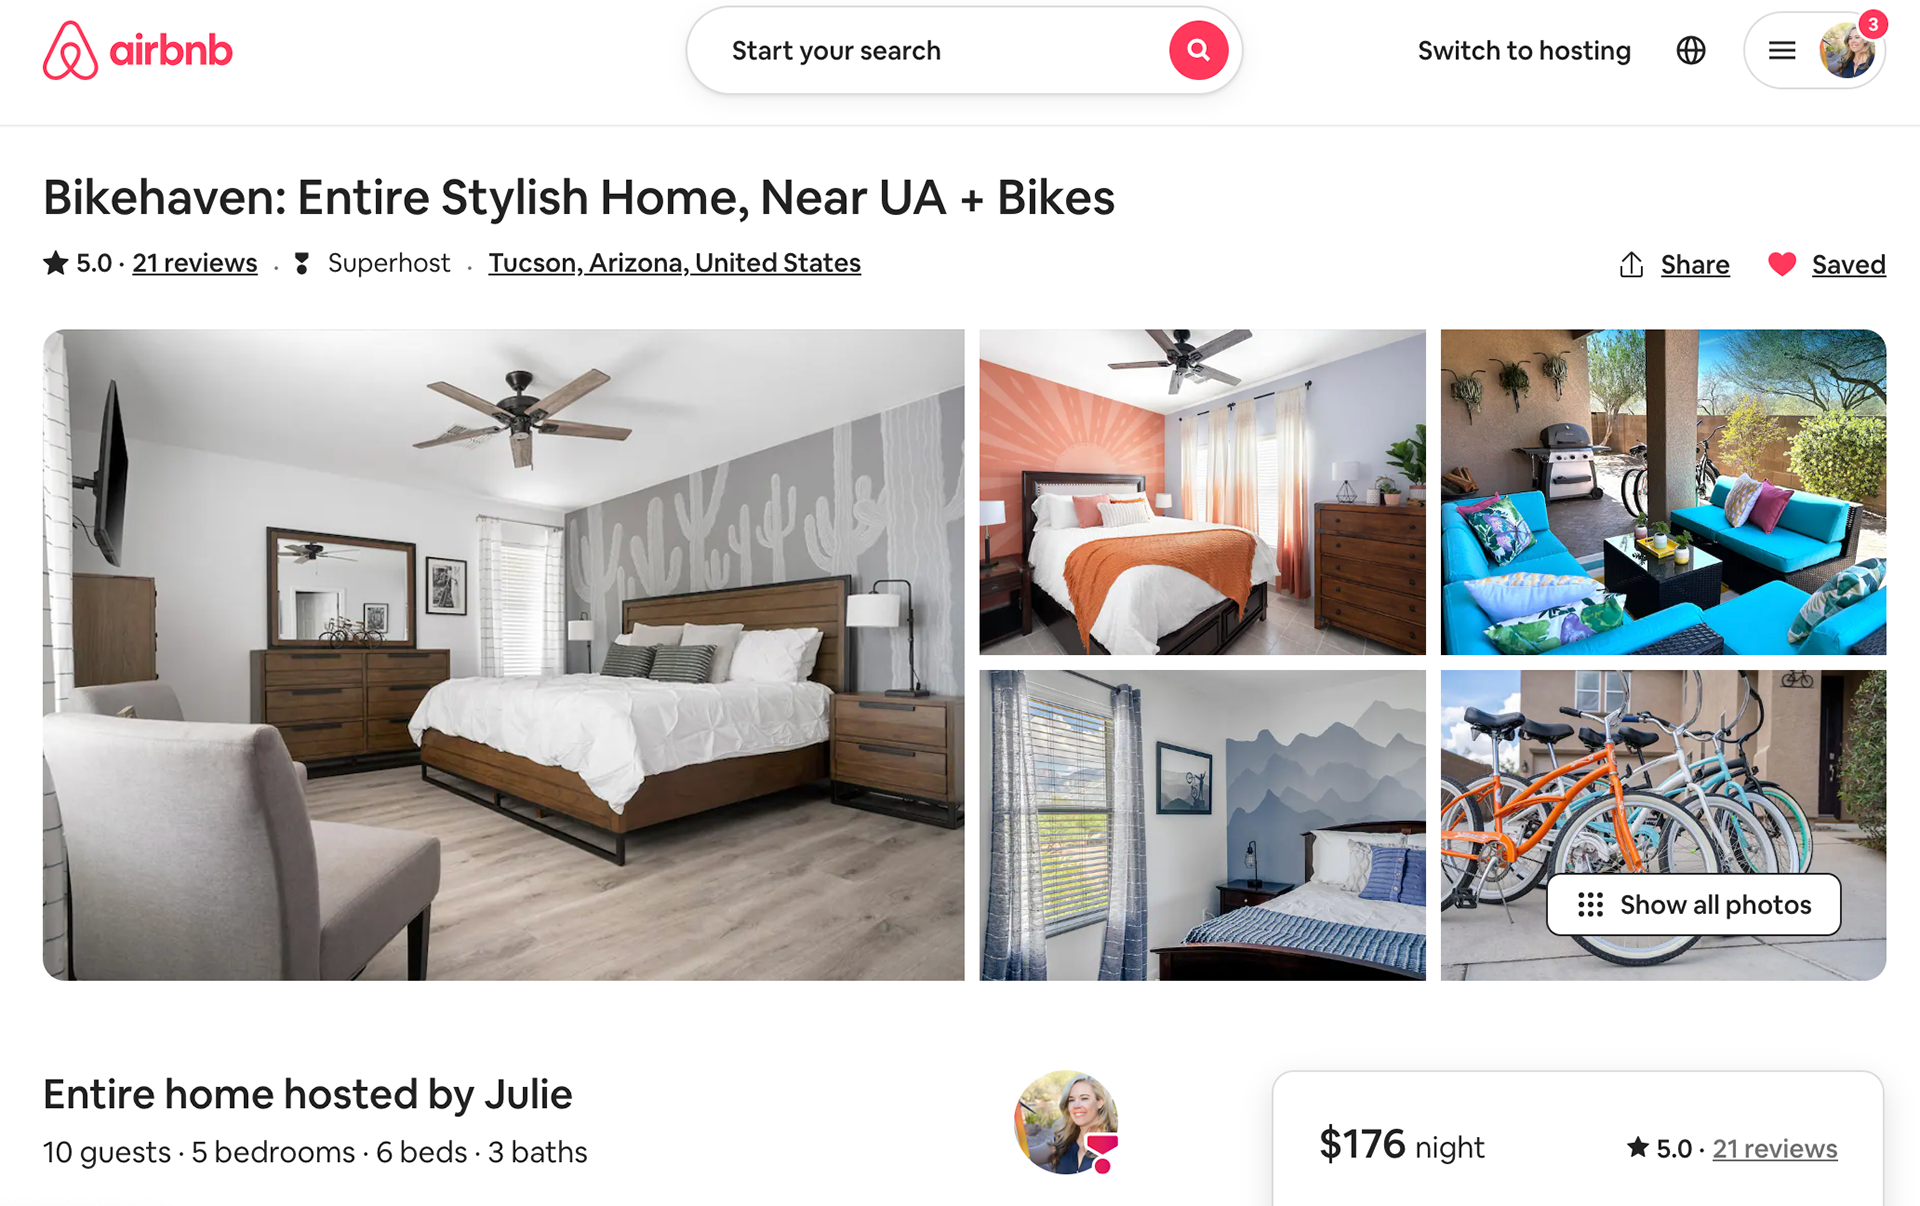Click the Share link
Screen dimensions: 1920x1206
1695,265
